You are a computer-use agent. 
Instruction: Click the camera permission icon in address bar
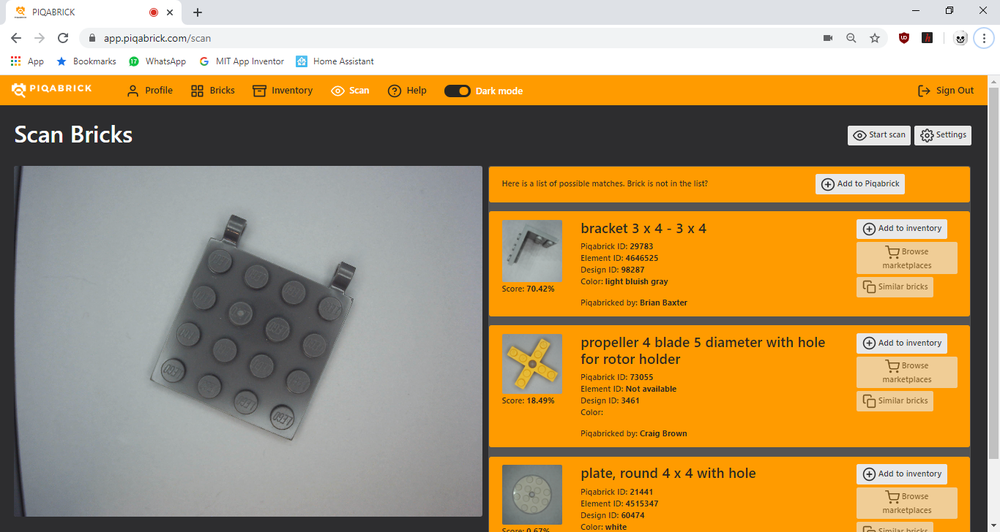point(828,38)
